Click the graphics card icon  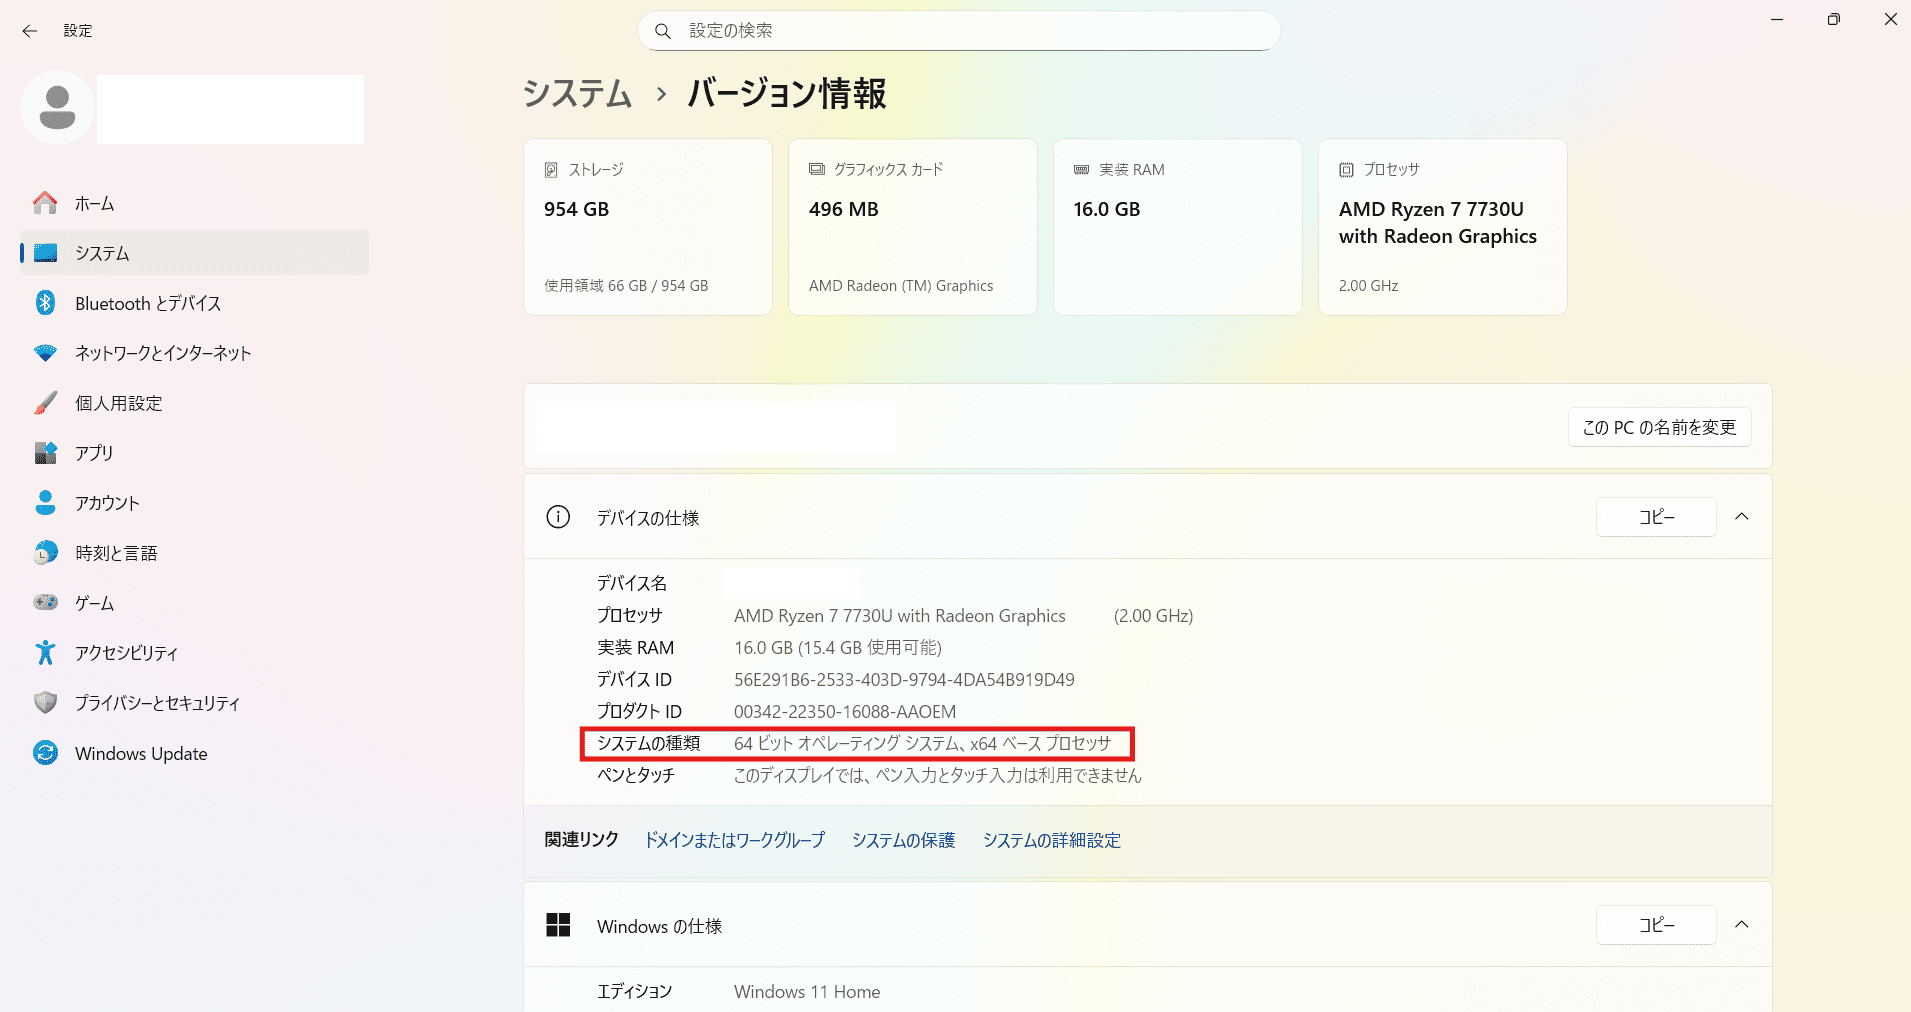816,169
